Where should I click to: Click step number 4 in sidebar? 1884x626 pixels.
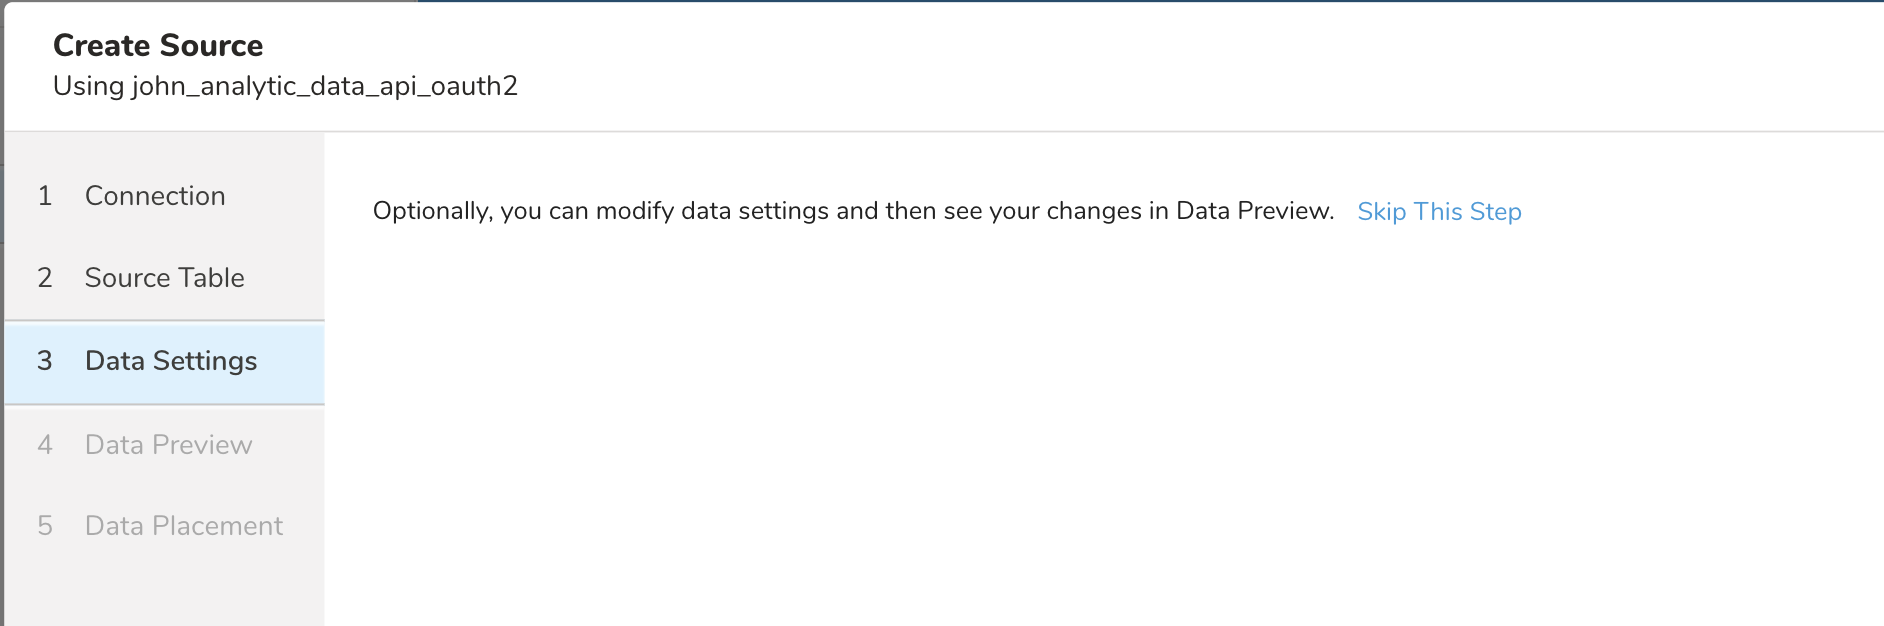(x=45, y=445)
